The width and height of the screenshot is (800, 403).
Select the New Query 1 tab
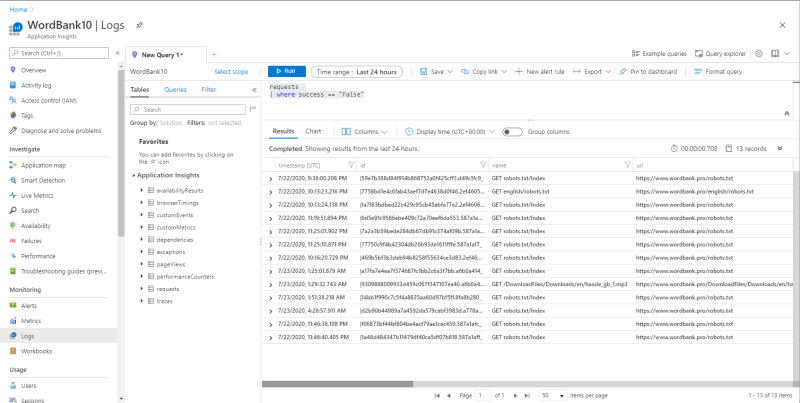click(166, 55)
